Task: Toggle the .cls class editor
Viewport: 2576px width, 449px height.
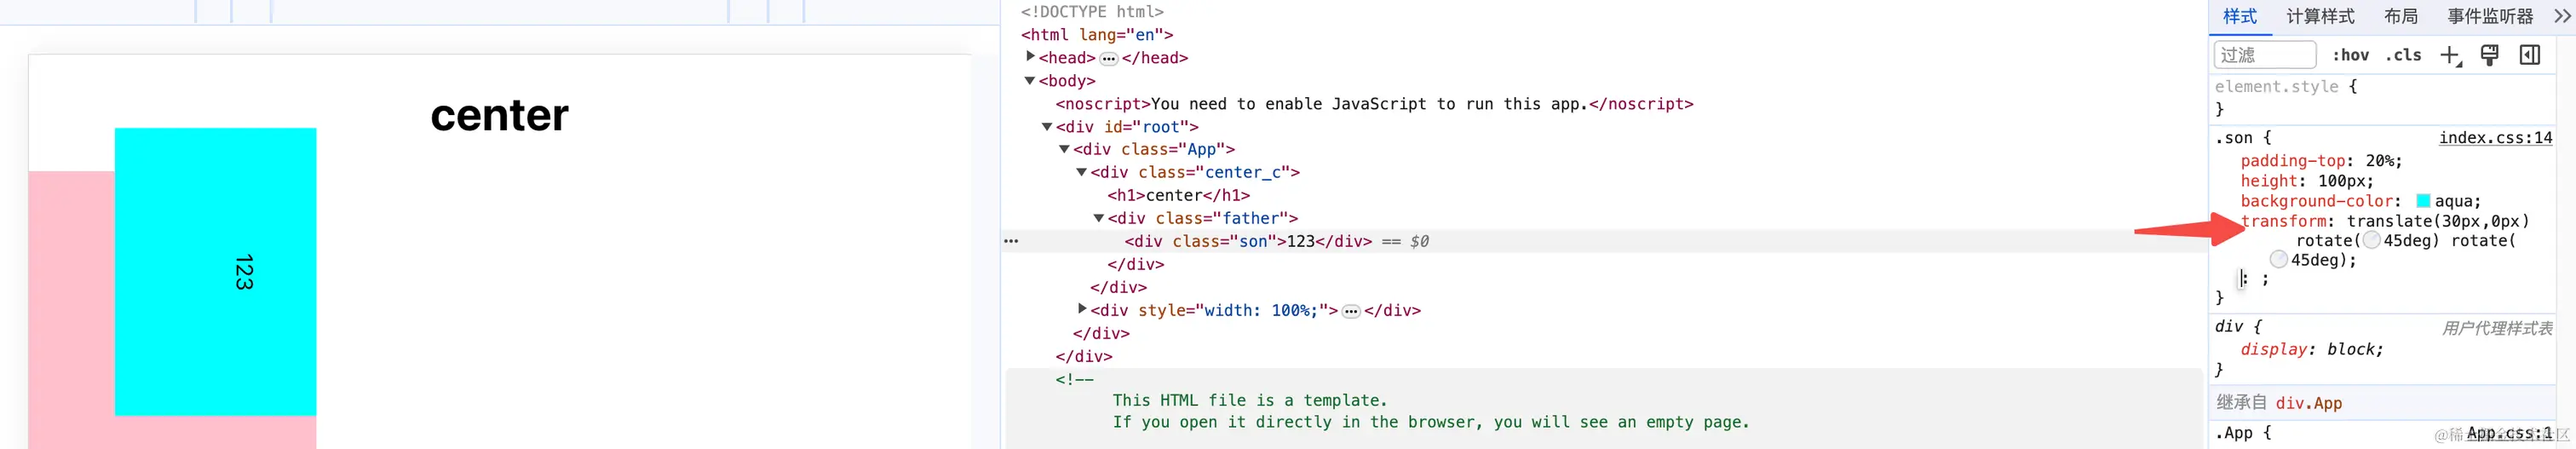Action: click(2403, 56)
